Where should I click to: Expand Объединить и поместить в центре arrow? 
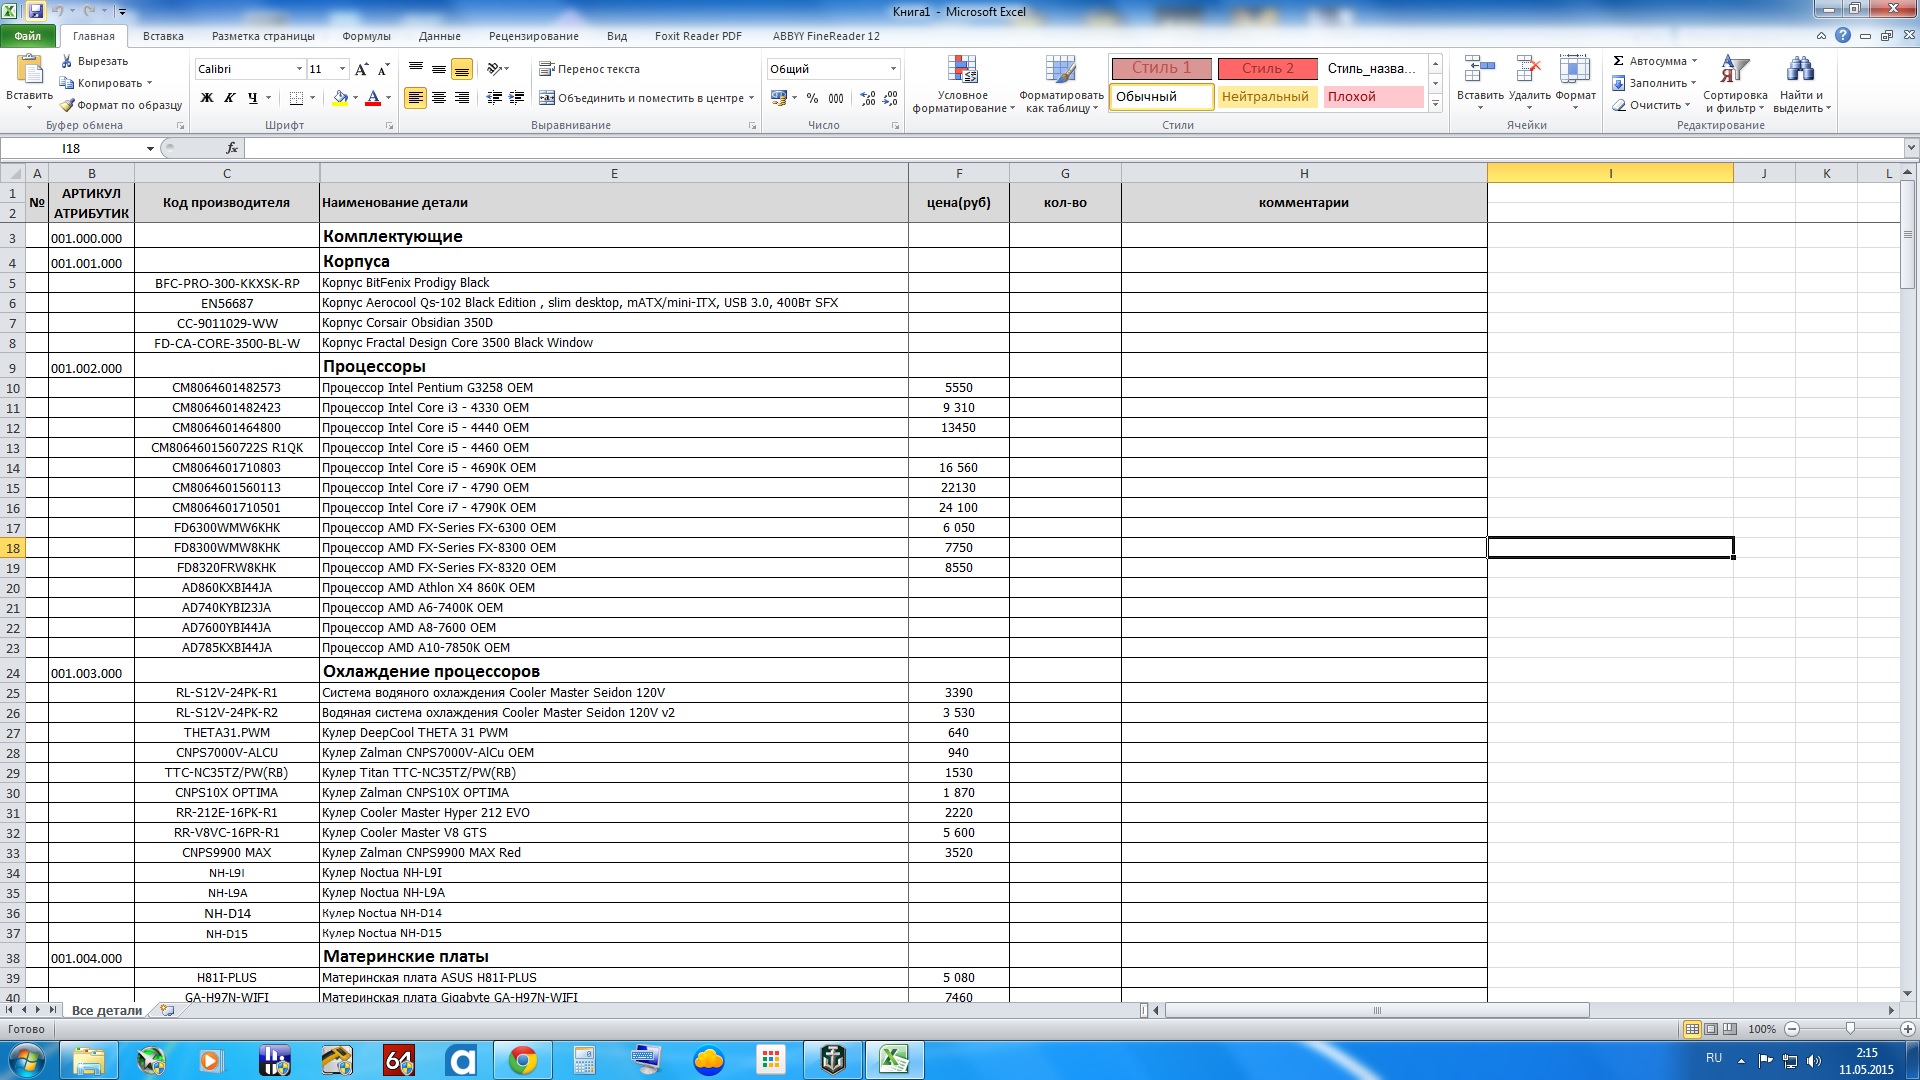coord(751,98)
